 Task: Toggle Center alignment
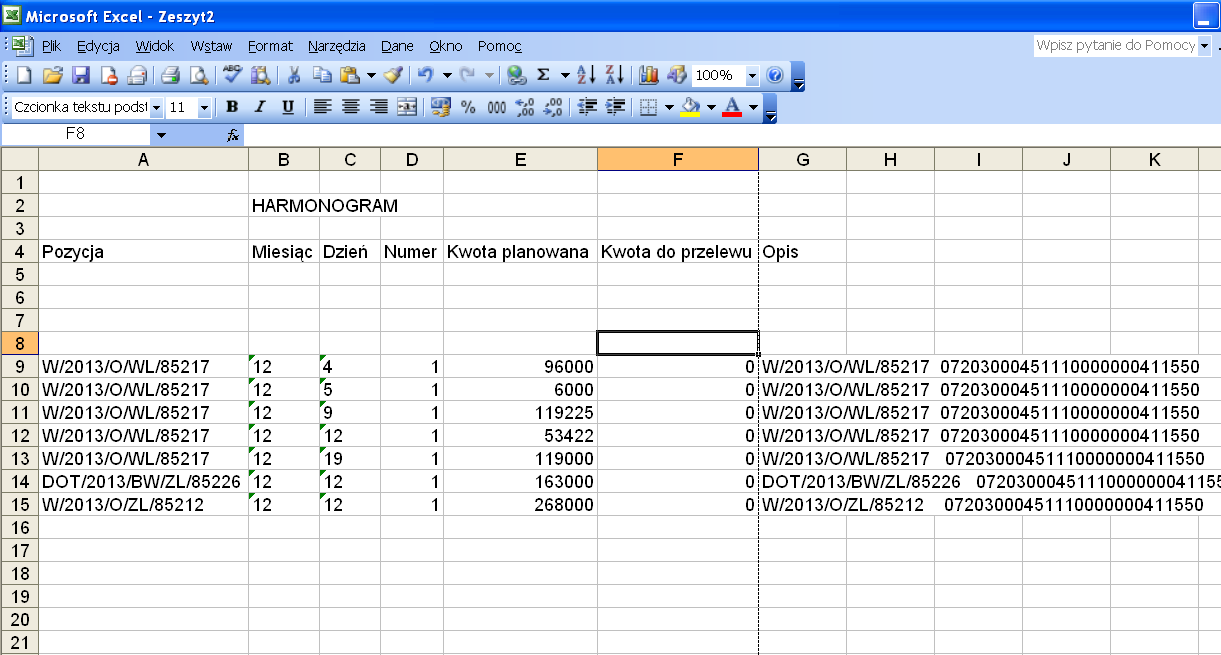pyautogui.click(x=350, y=107)
